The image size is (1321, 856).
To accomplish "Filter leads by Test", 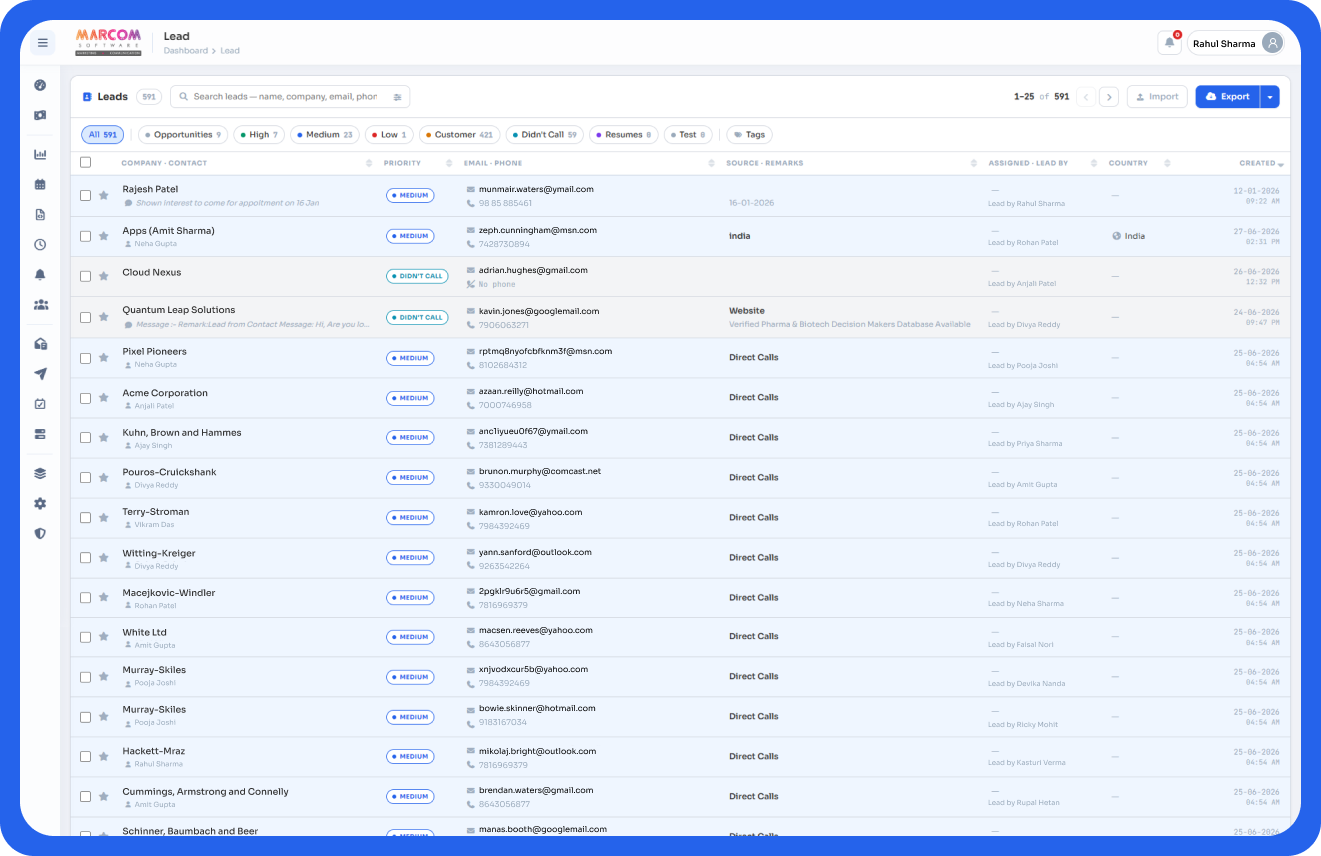I will click(688, 135).
